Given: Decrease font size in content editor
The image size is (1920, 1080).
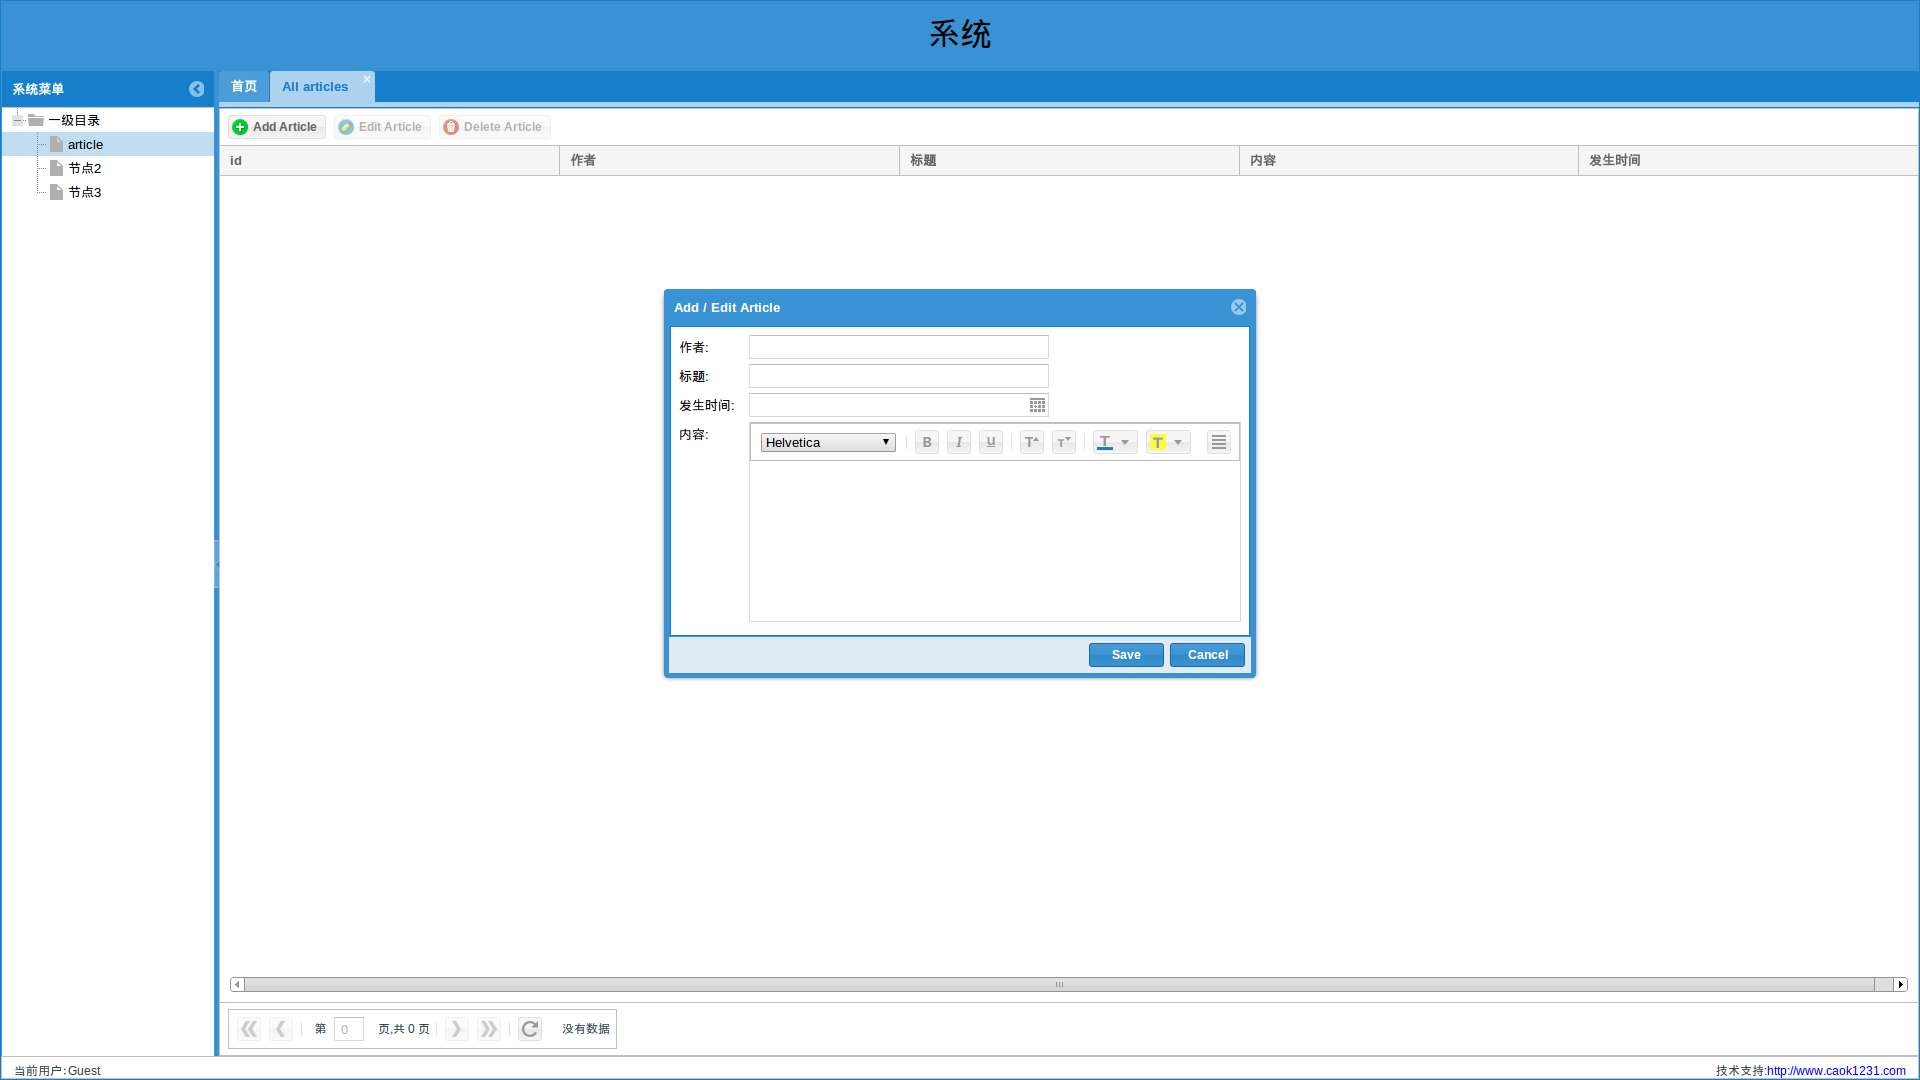Looking at the screenshot, I should pyautogui.click(x=1064, y=442).
